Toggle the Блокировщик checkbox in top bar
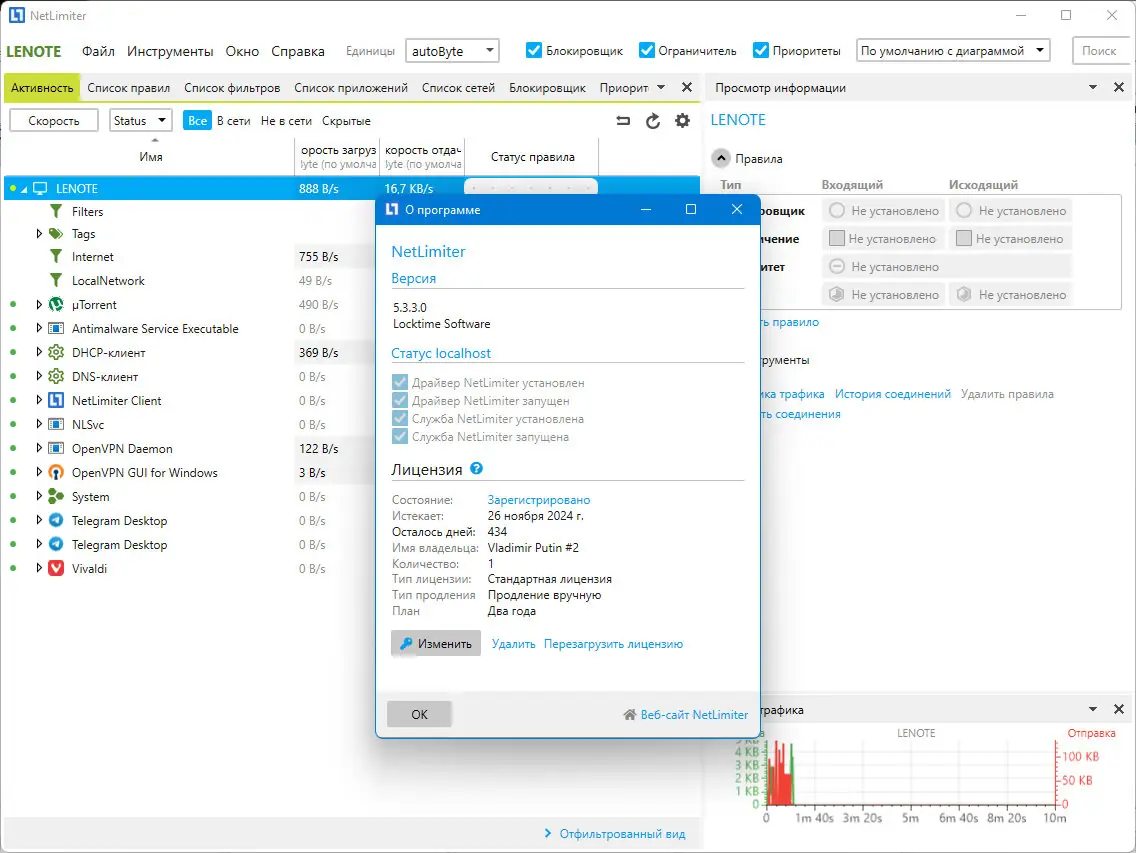1136x853 pixels. [x=534, y=50]
